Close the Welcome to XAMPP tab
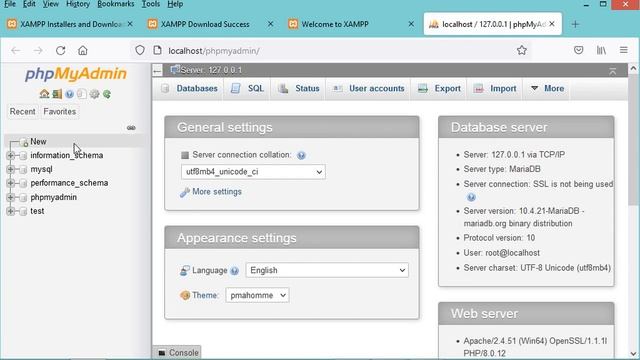Image resolution: width=640 pixels, height=360 pixels. point(411,24)
